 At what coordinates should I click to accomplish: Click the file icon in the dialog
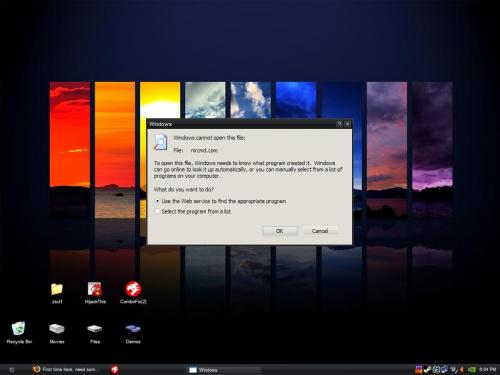(160, 142)
